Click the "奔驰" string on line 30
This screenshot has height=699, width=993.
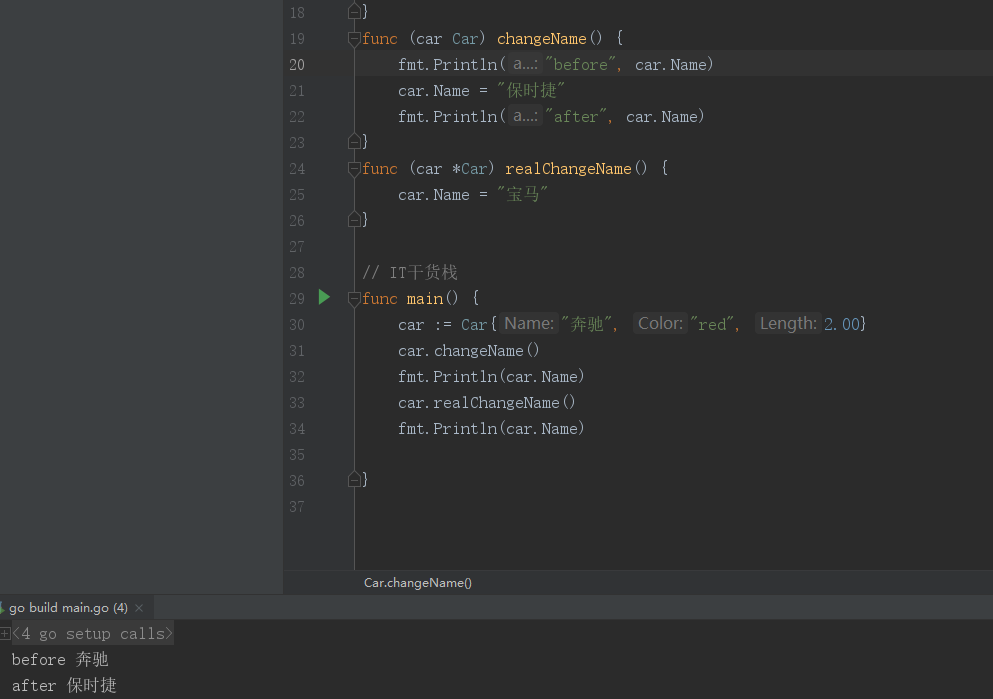click(586, 324)
